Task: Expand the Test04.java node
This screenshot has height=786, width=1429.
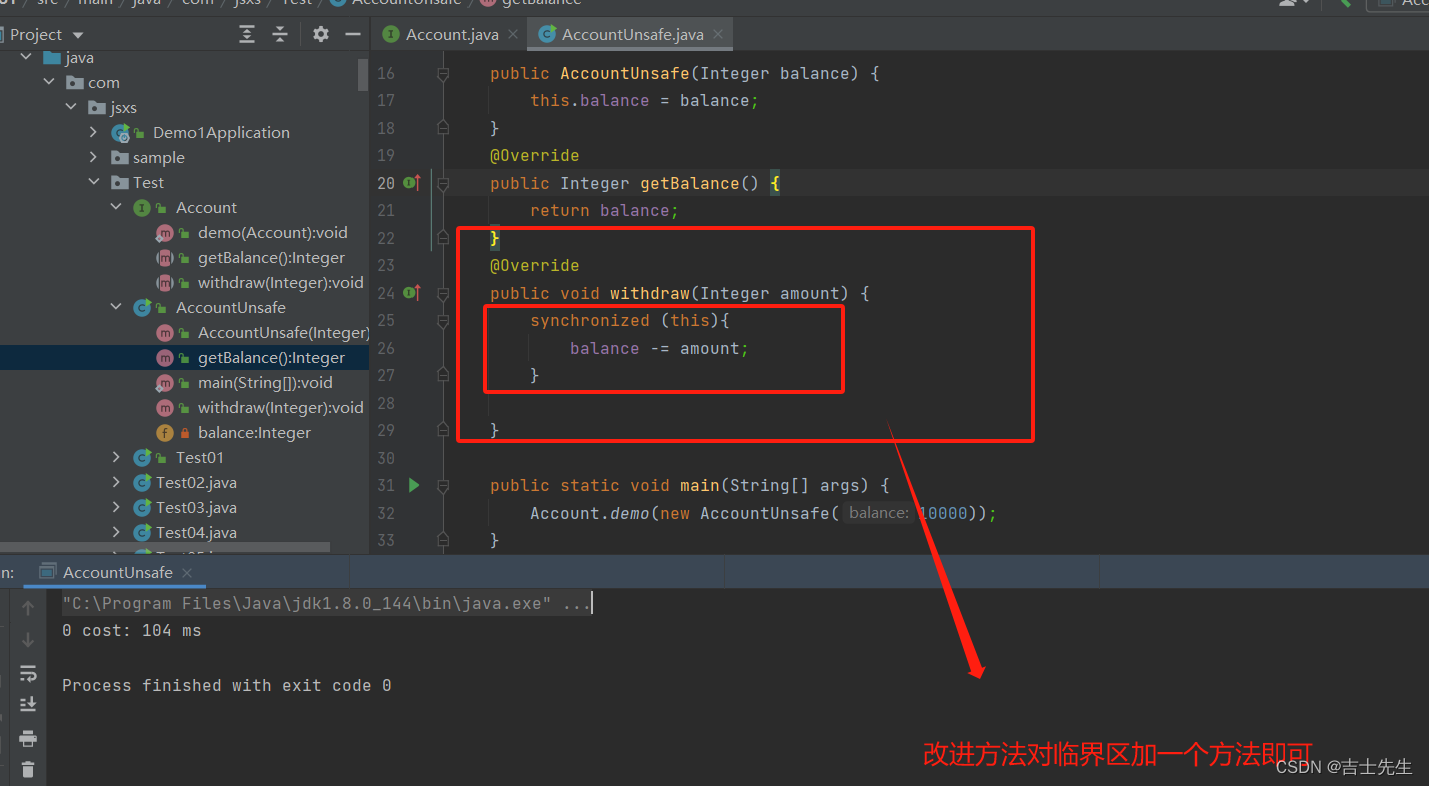Action: coord(117,532)
